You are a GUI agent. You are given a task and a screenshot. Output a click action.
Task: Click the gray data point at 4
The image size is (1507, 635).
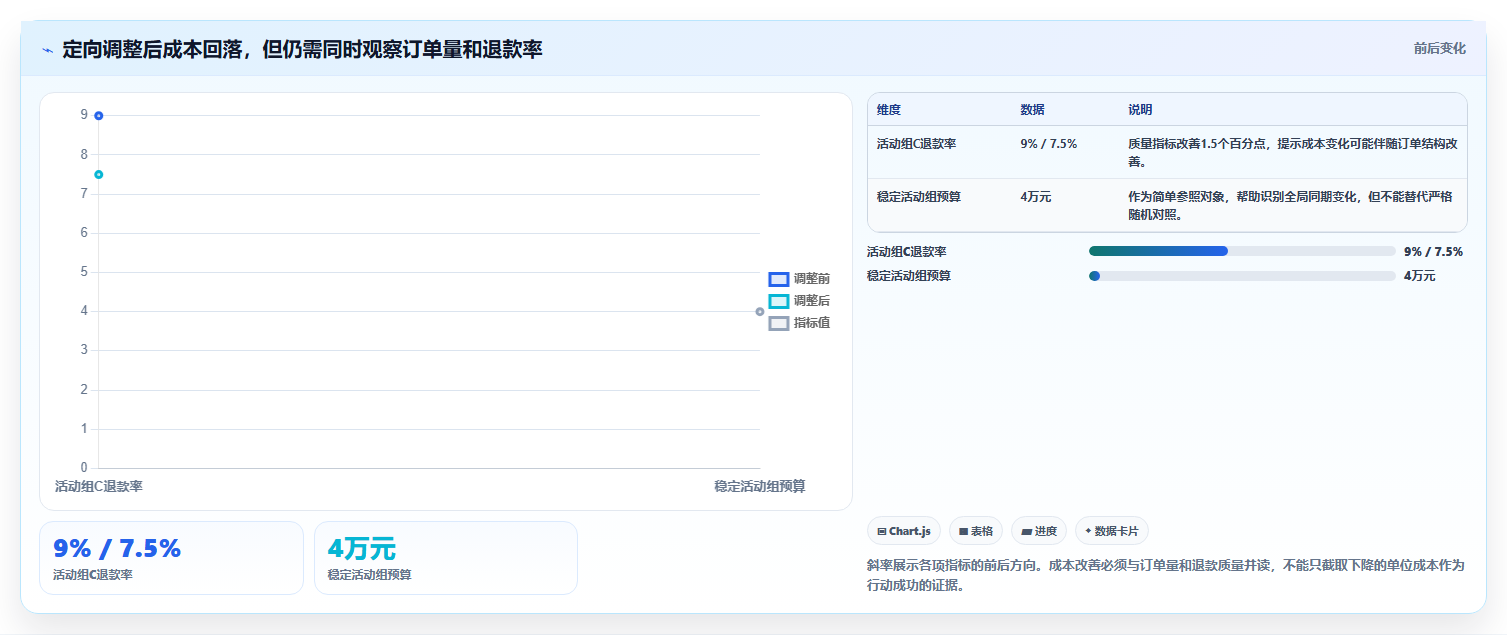[760, 312]
